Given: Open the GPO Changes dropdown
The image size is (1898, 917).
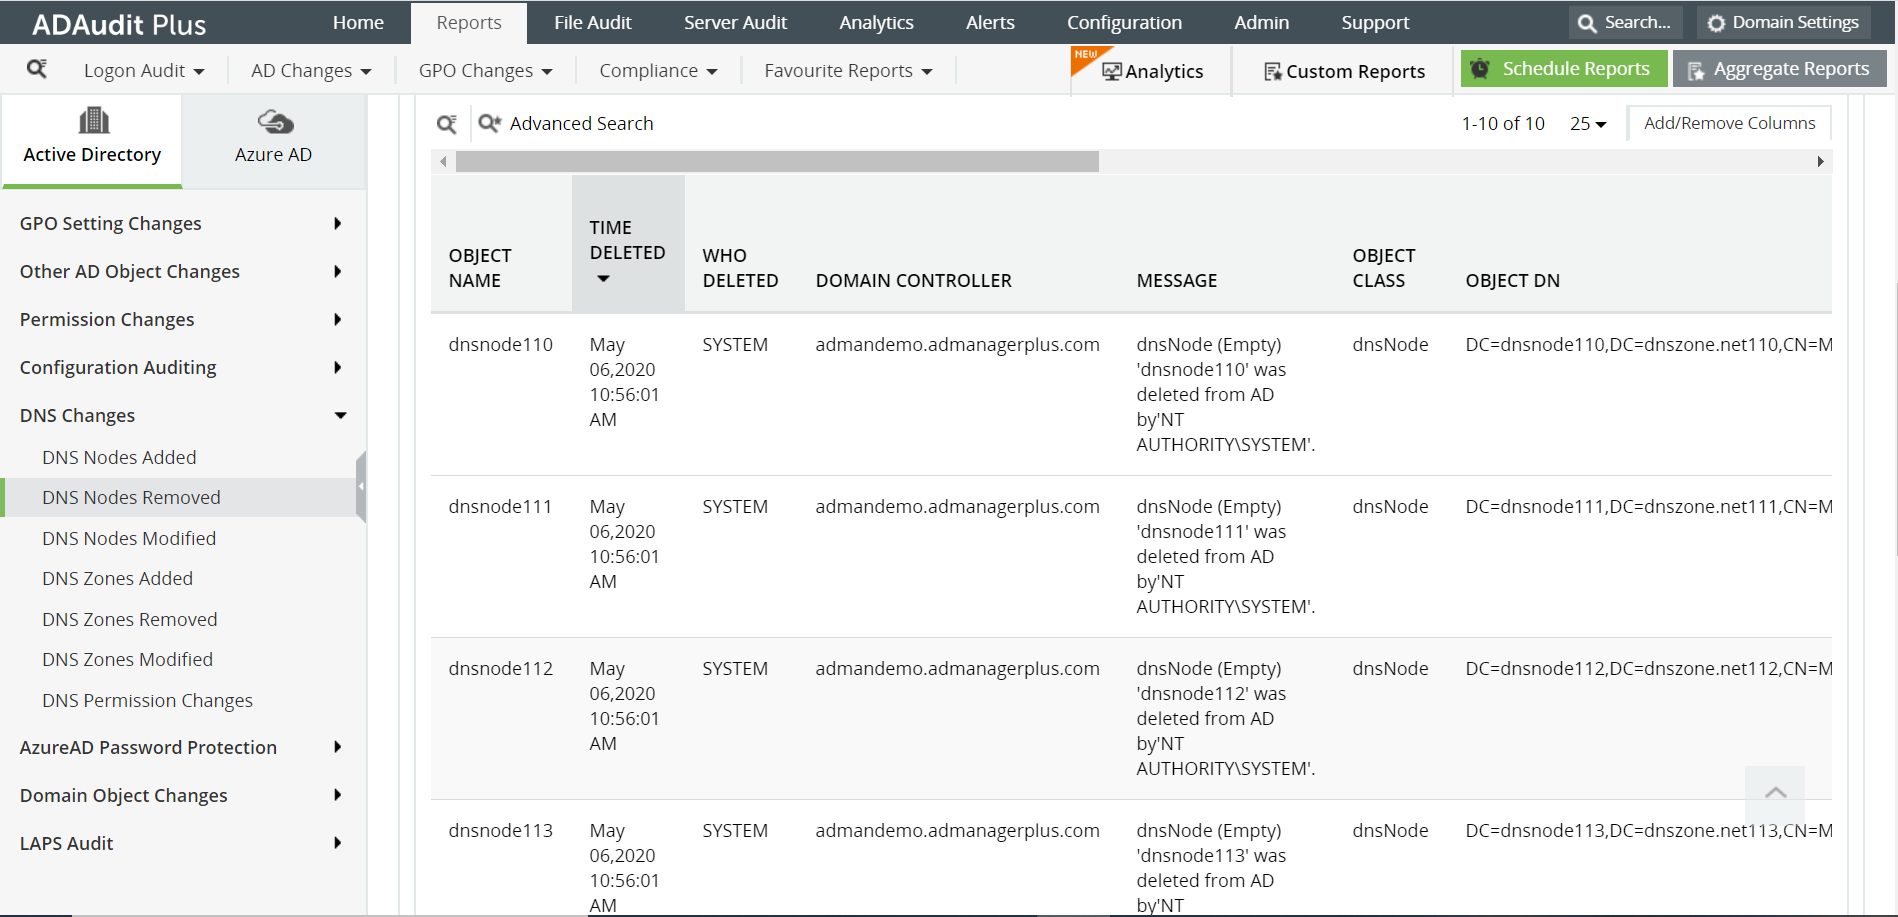Looking at the screenshot, I should point(485,70).
